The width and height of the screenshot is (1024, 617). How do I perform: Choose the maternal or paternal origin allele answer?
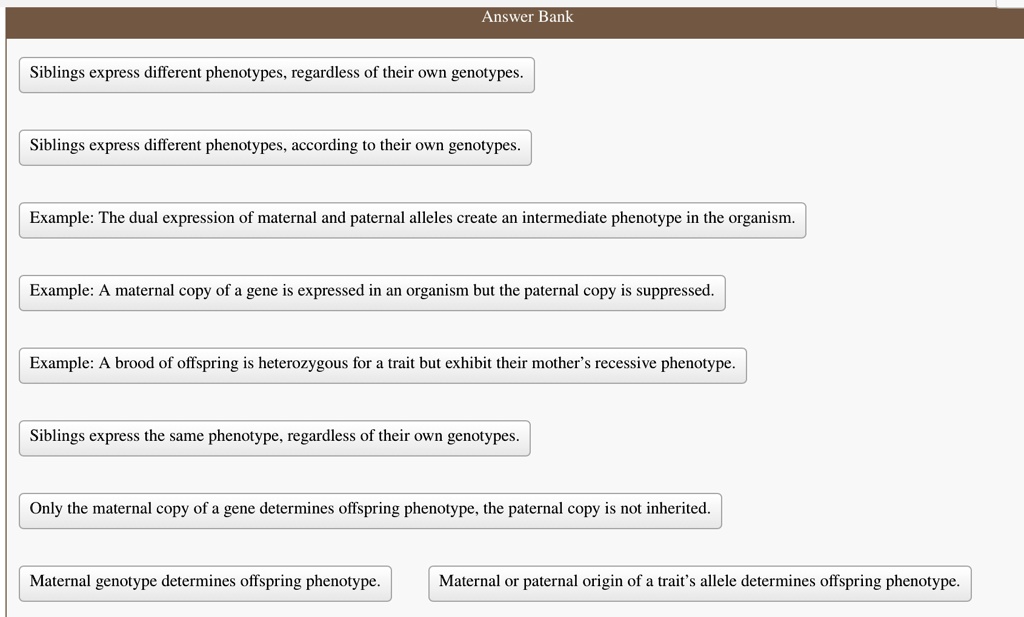(700, 582)
